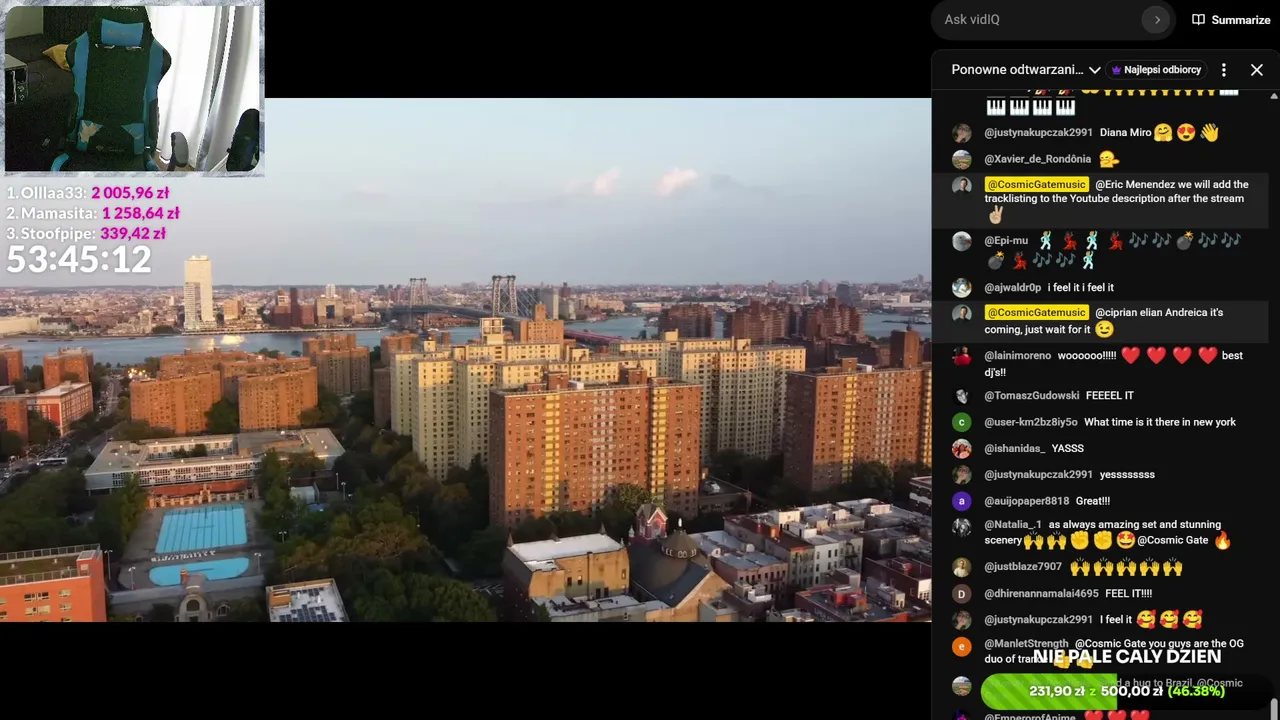The width and height of the screenshot is (1280, 720).
Task: Click auijopaper8818's purple avatar
Action: point(961,502)
